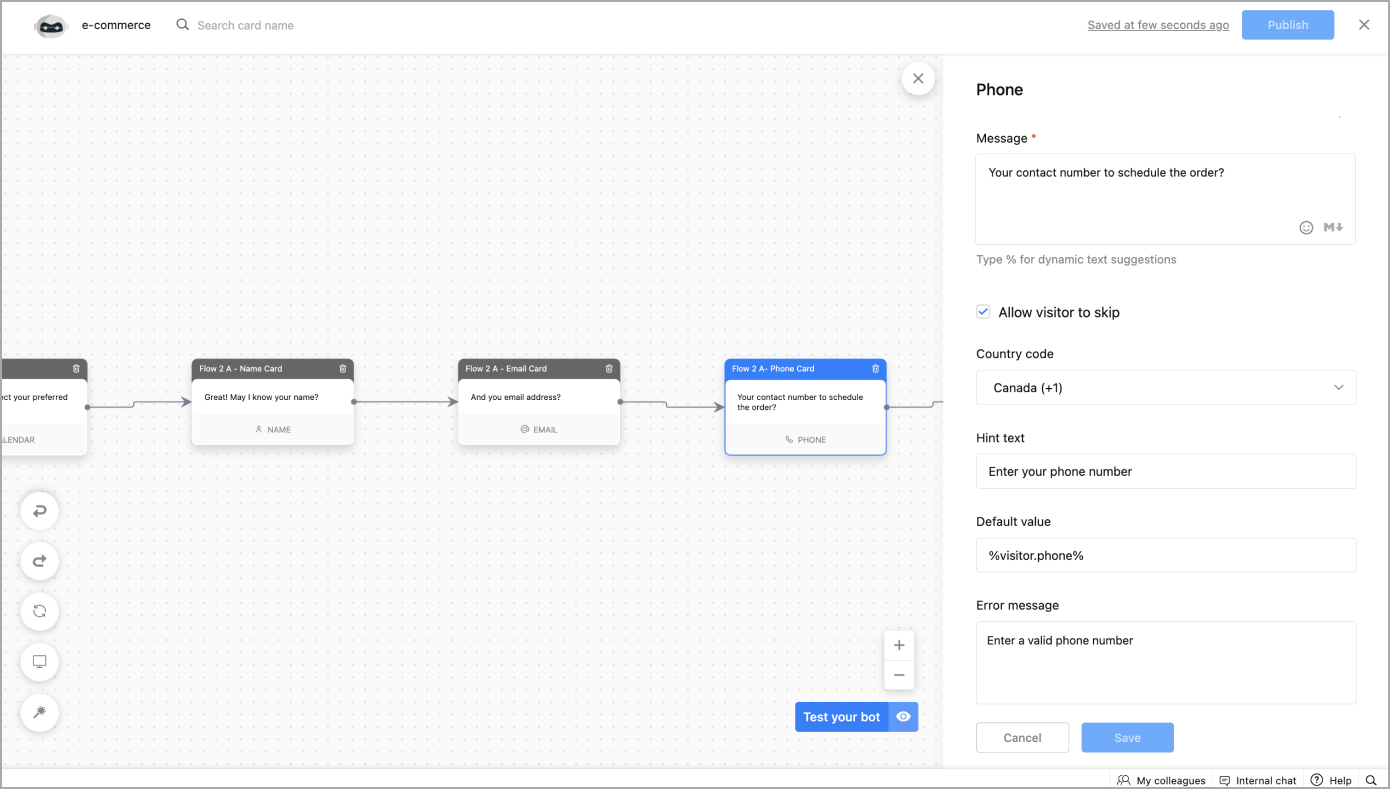Click the Test your bot button

841,717
